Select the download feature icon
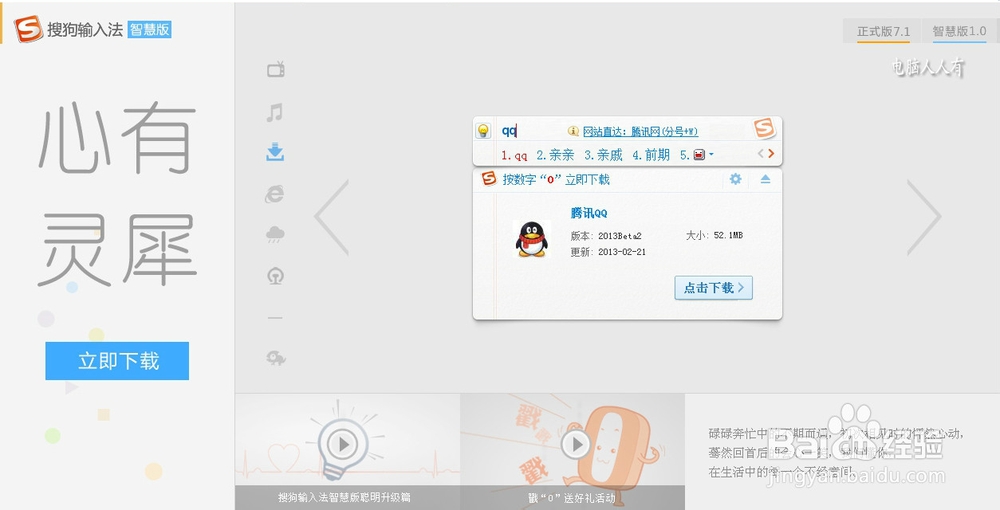This screenshot has width=1000, height=510. click(275, 152)
